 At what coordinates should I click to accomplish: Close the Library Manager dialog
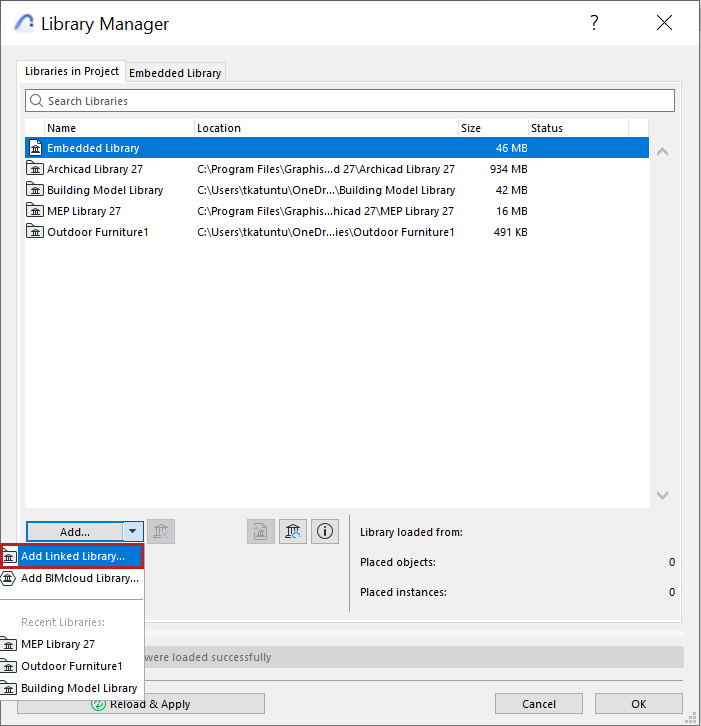(664, 22)
